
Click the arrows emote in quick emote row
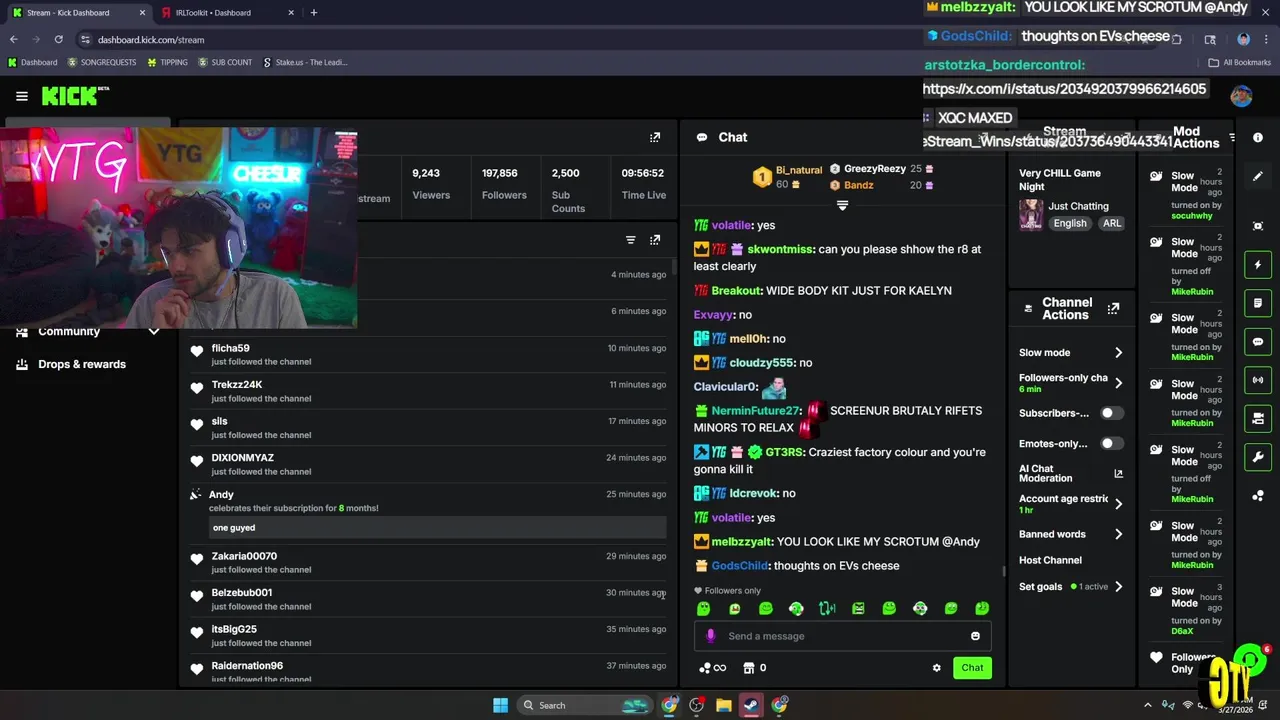tap(827, 608)
